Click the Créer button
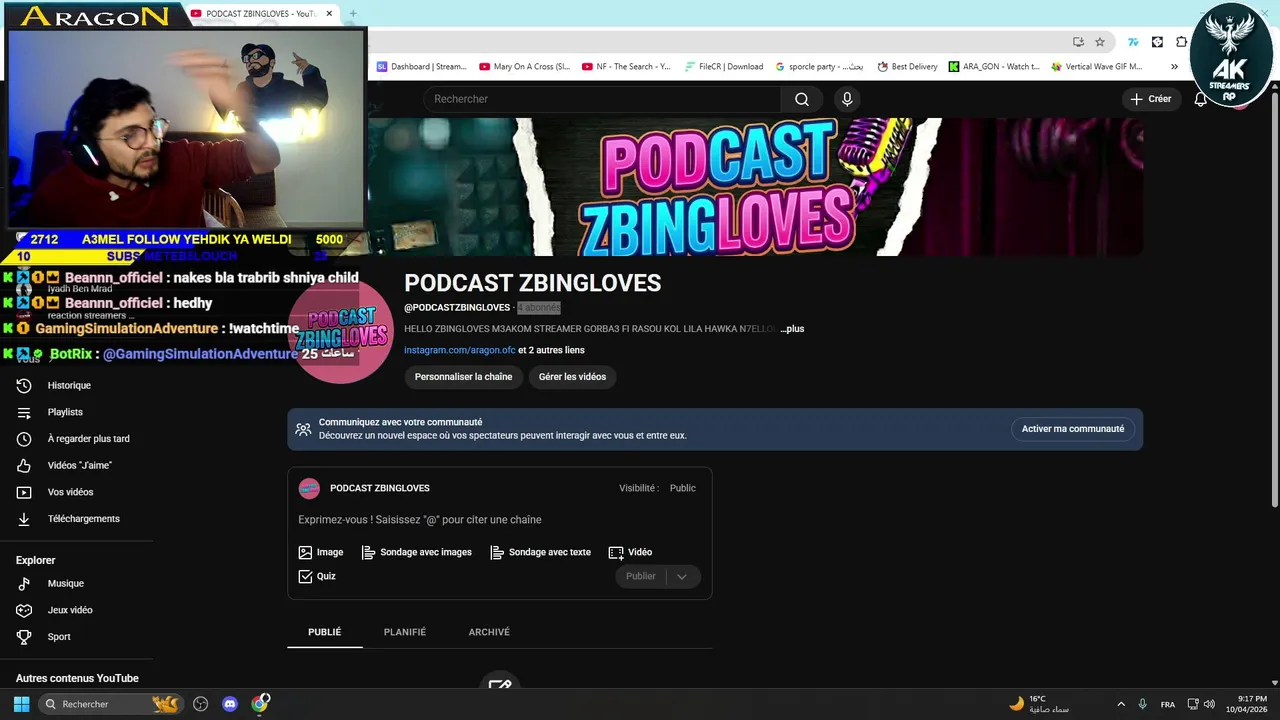 coord(1150,99)
